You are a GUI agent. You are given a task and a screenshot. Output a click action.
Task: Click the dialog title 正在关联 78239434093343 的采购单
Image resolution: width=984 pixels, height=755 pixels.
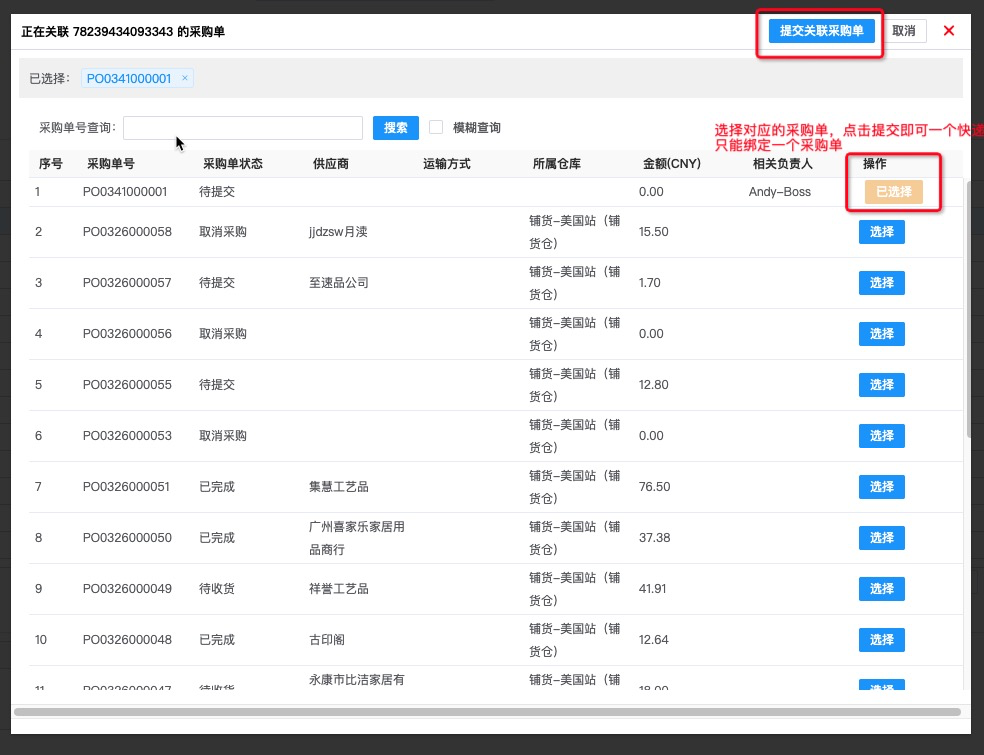pos(123,31)
